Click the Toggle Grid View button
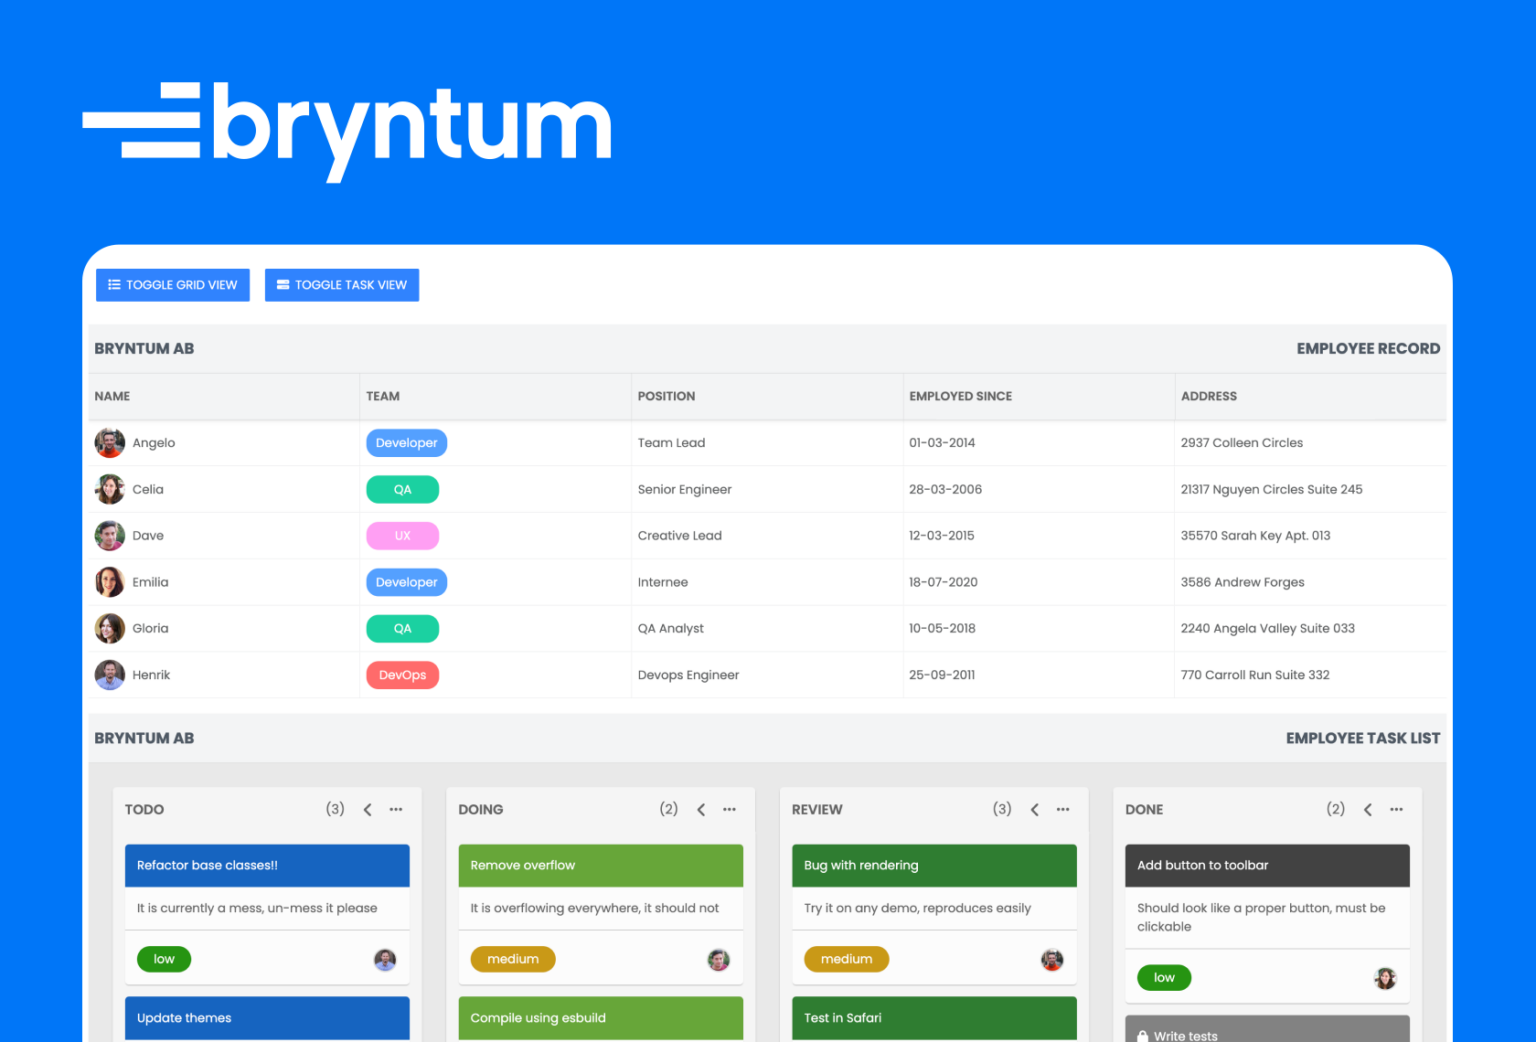 pos(172,285)
